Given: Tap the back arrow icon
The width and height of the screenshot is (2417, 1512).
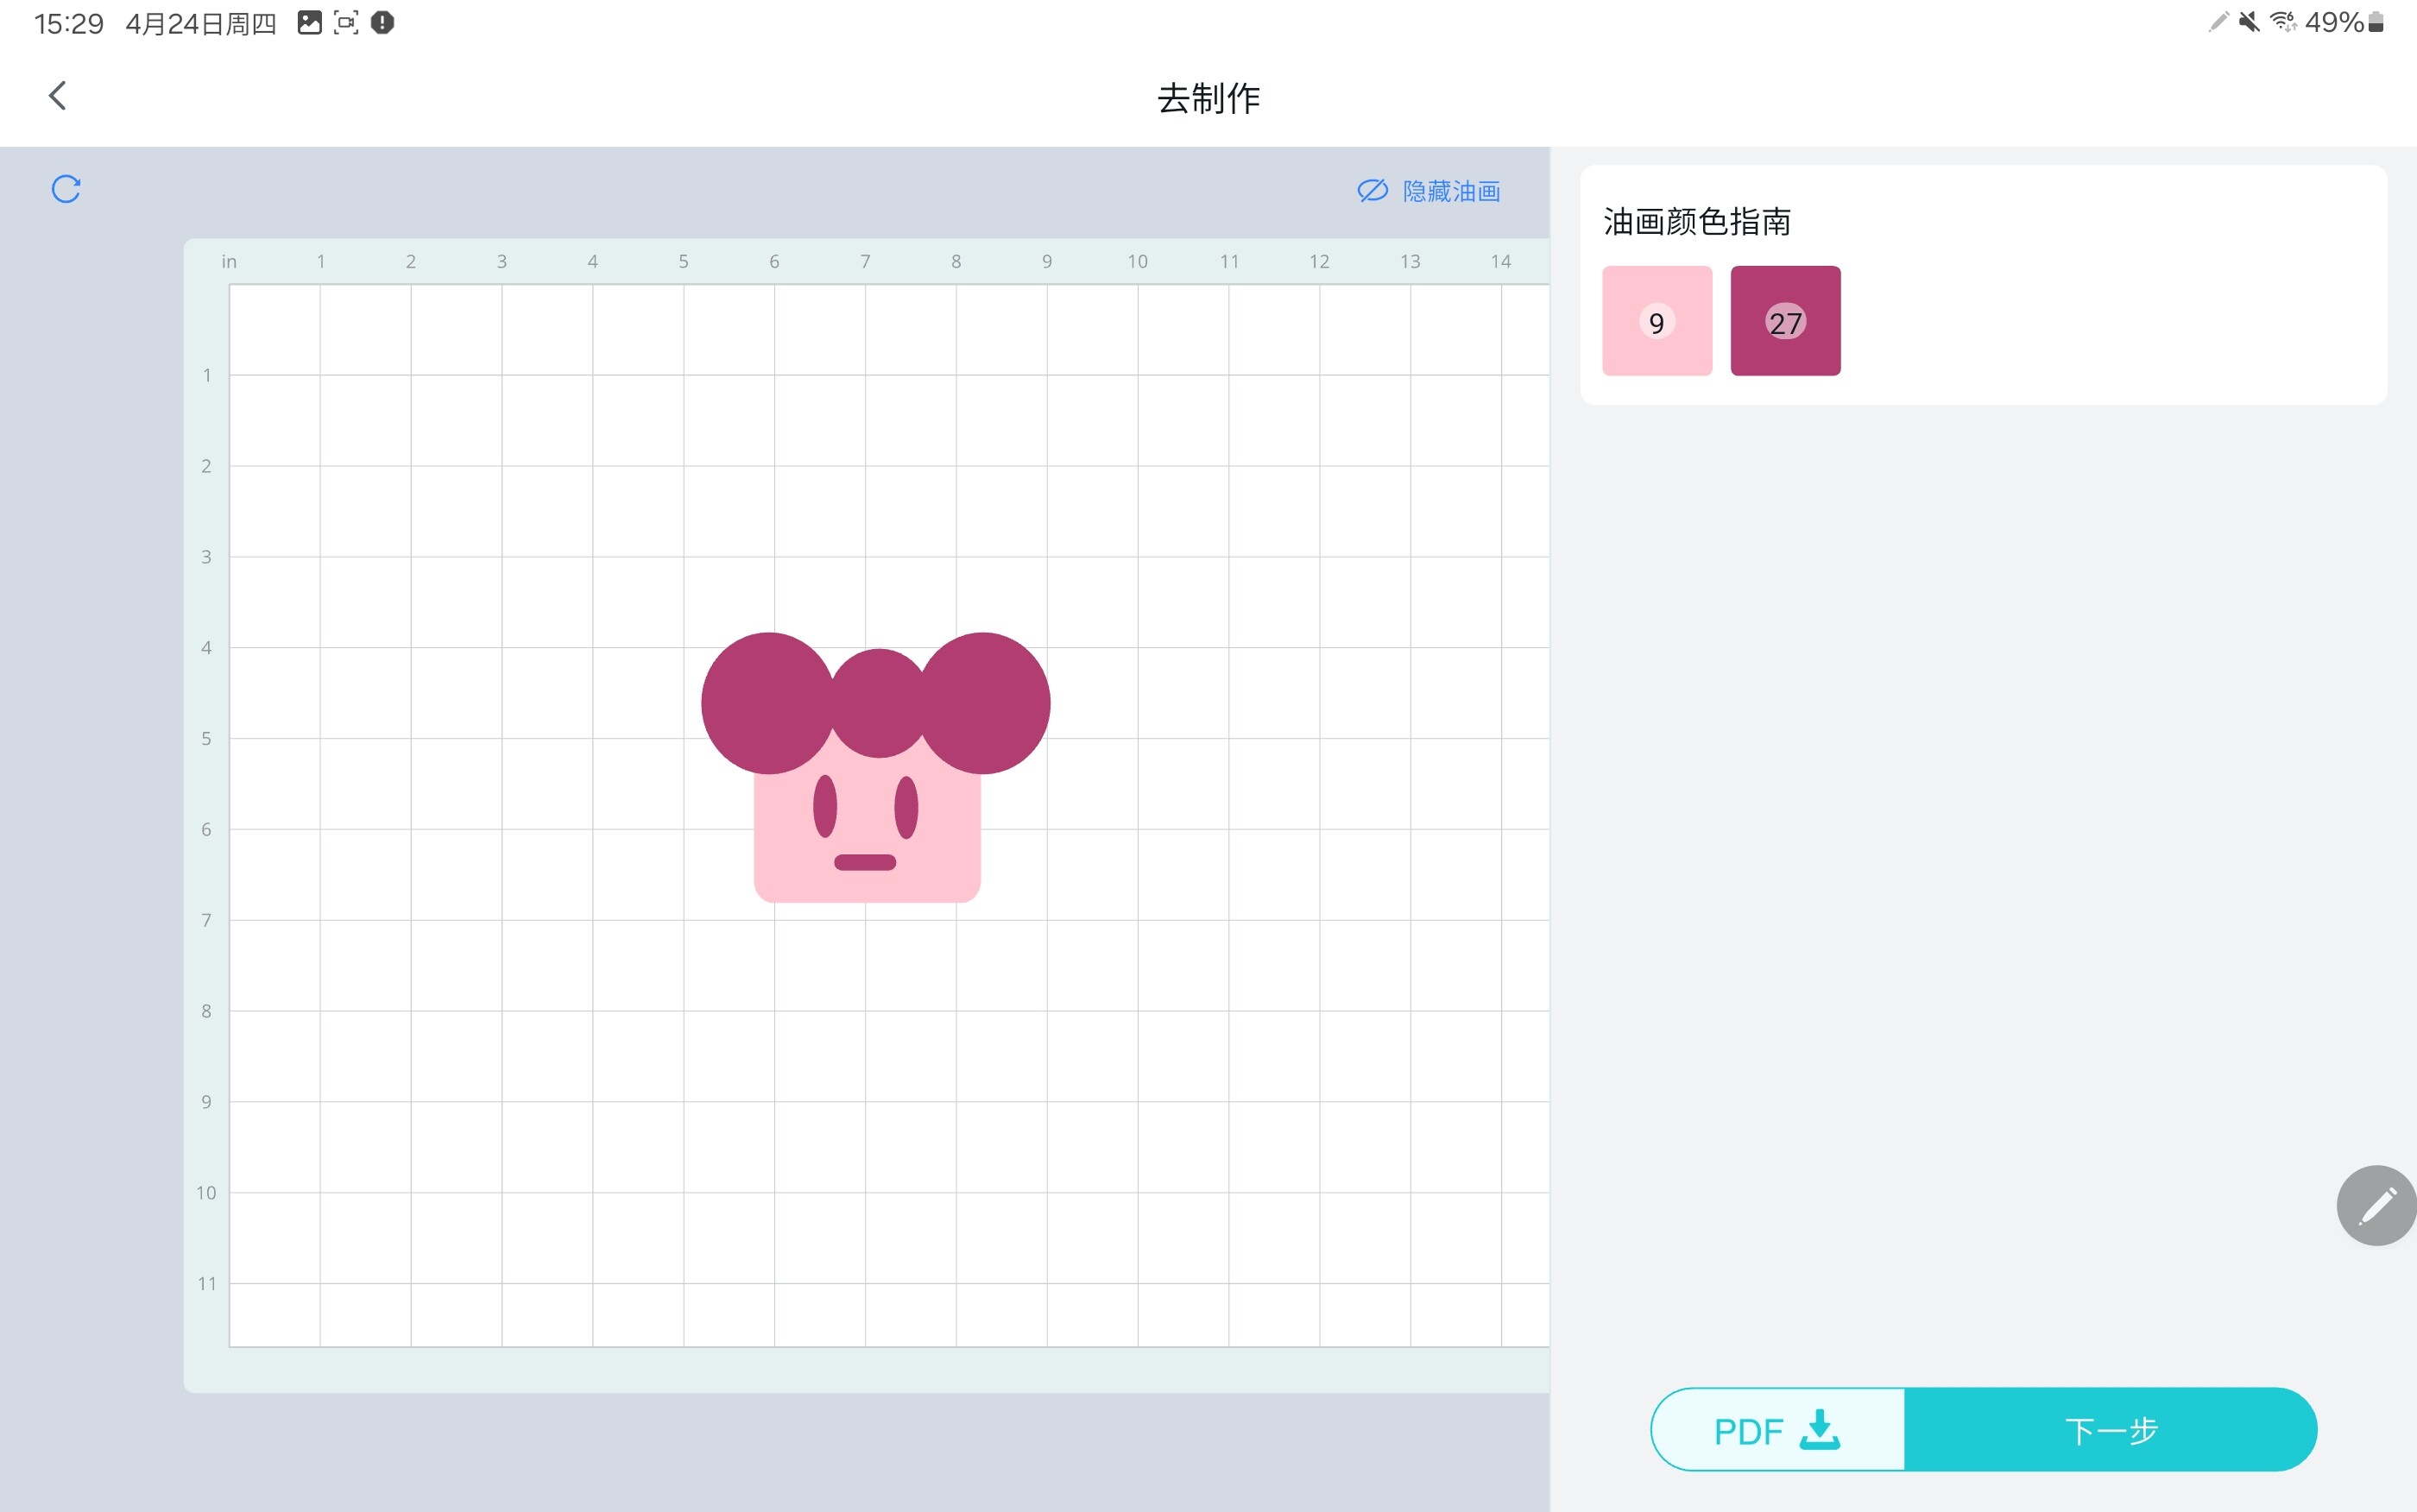Looking at the screenshot, I should (58, 96).
